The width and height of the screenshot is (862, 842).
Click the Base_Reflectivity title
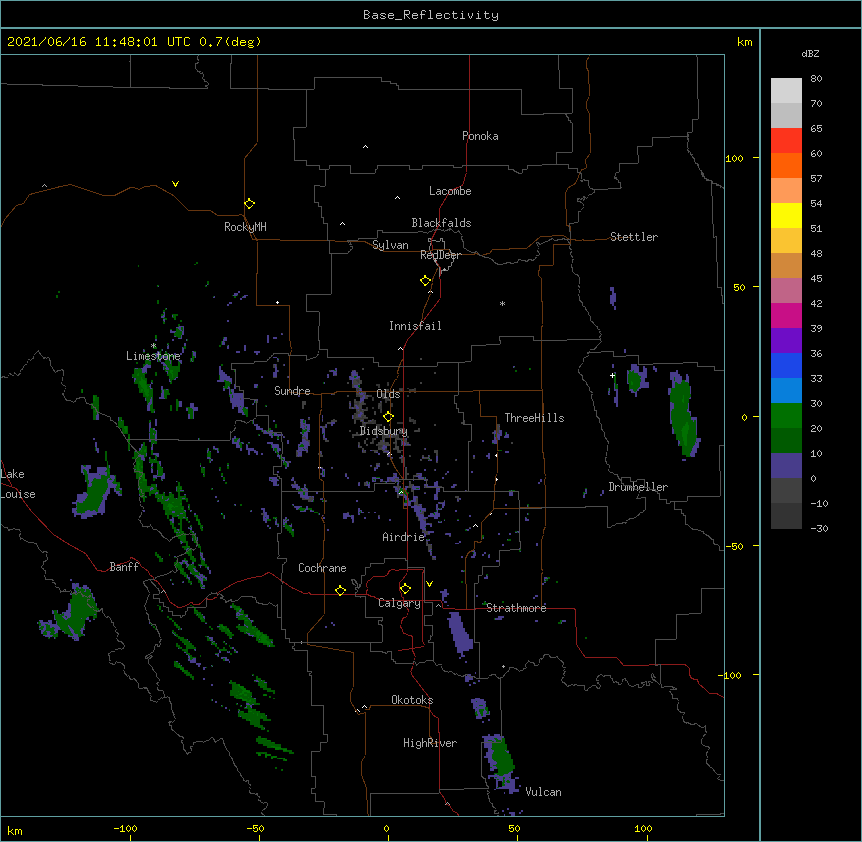tap(431, 15)
